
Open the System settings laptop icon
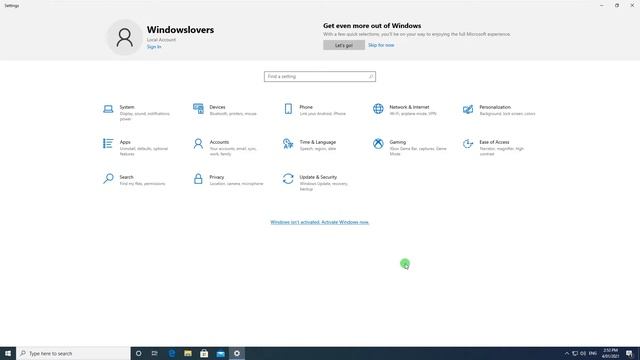tap(108, 109)
